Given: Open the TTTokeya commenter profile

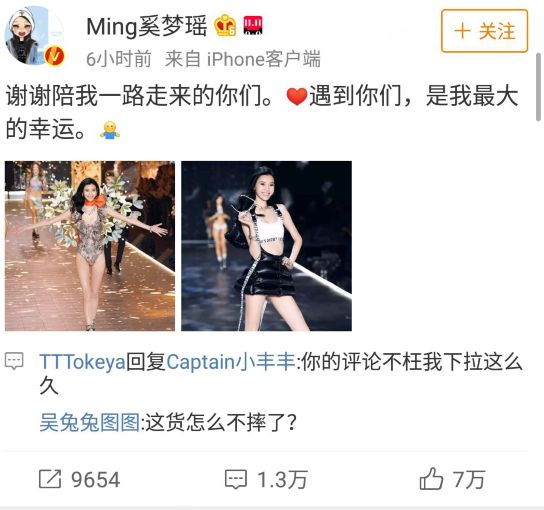Looking at the screenshot, I should 82,362.
